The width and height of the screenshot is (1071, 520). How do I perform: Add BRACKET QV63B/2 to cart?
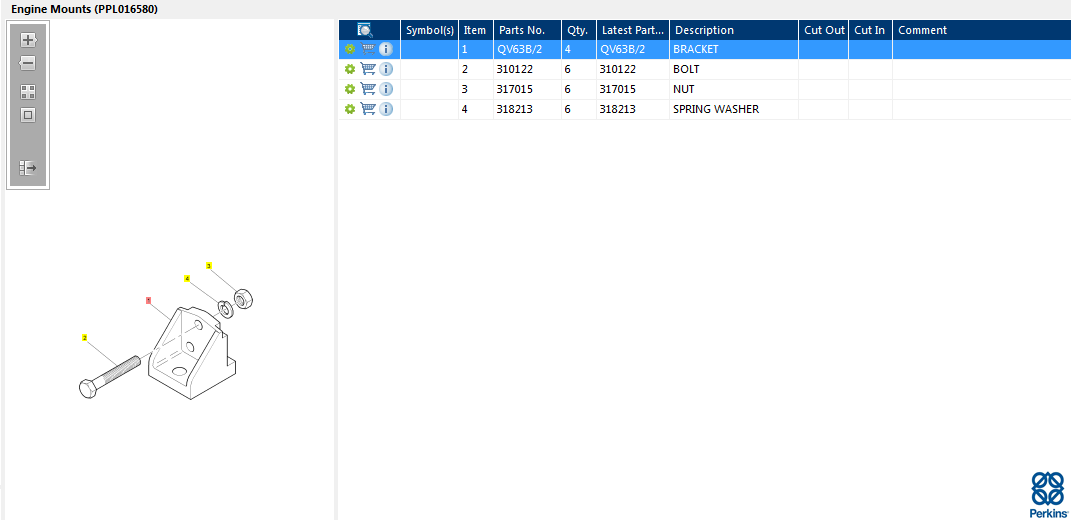tap(368, 49)
